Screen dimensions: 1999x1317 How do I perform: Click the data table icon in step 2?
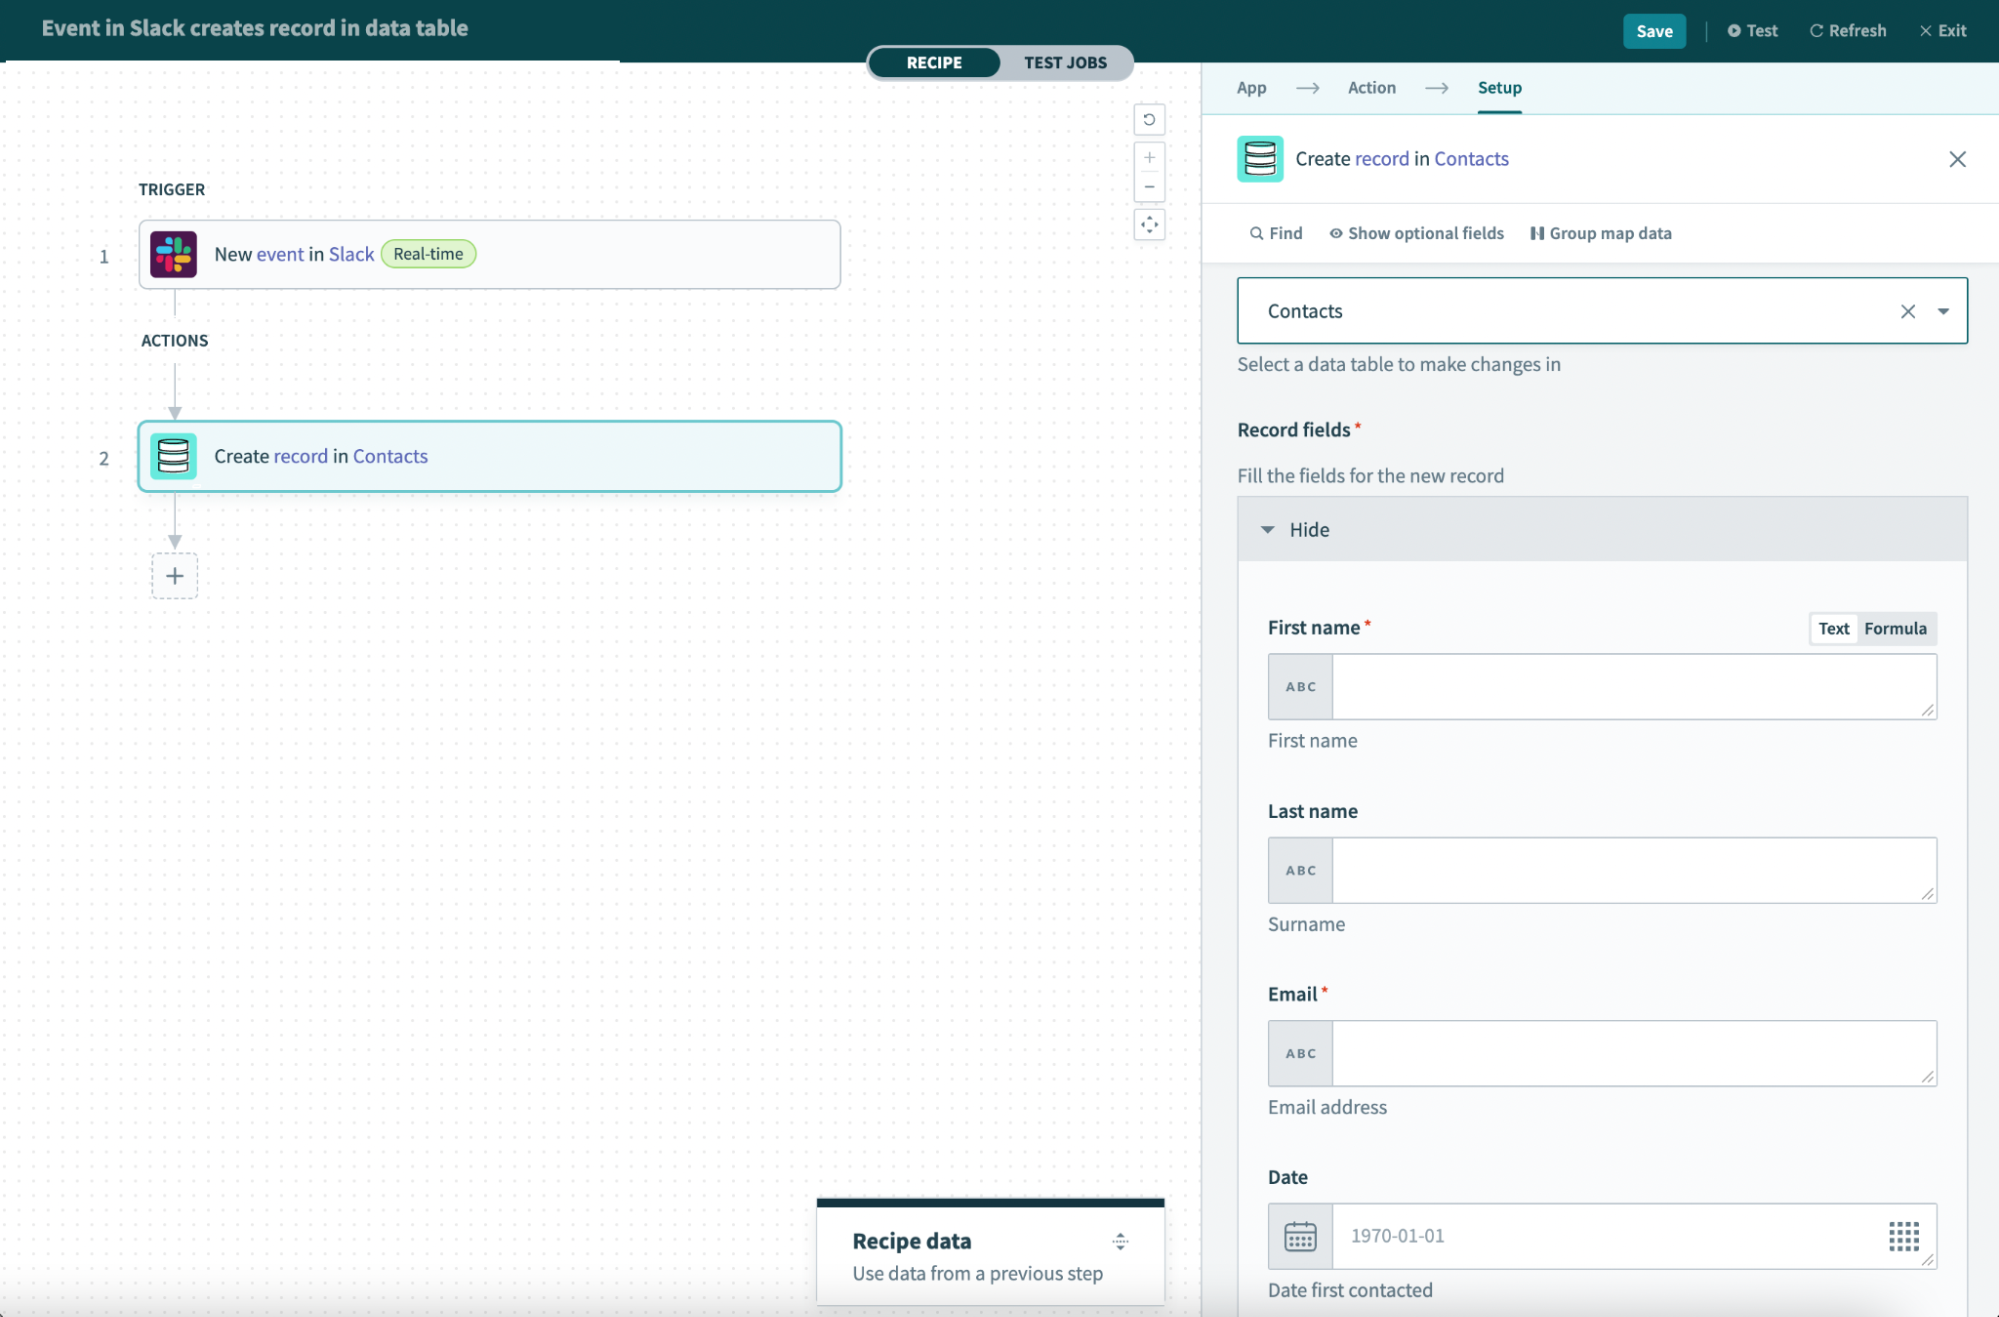[173, 456]
